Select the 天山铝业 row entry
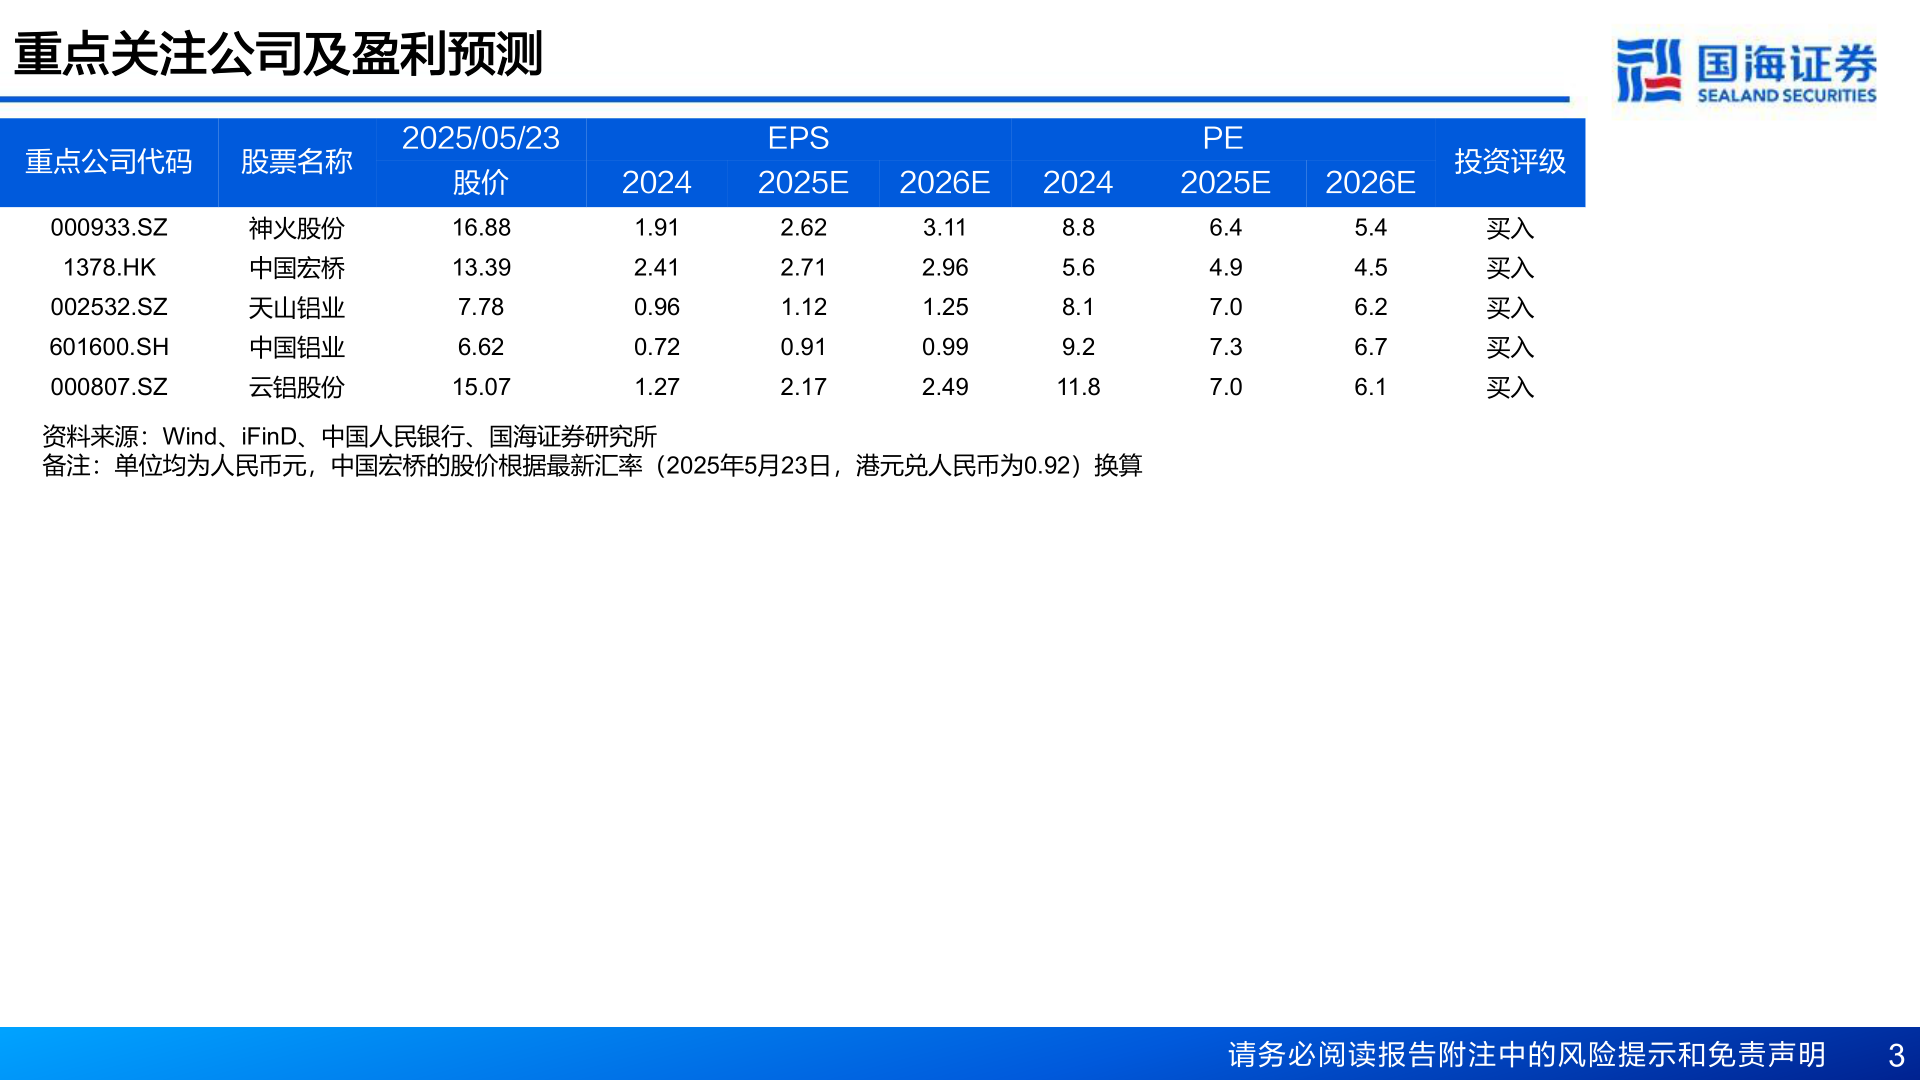This screenshot has height=1080, width=1920. pyautogui.click(x=297, y=307)
